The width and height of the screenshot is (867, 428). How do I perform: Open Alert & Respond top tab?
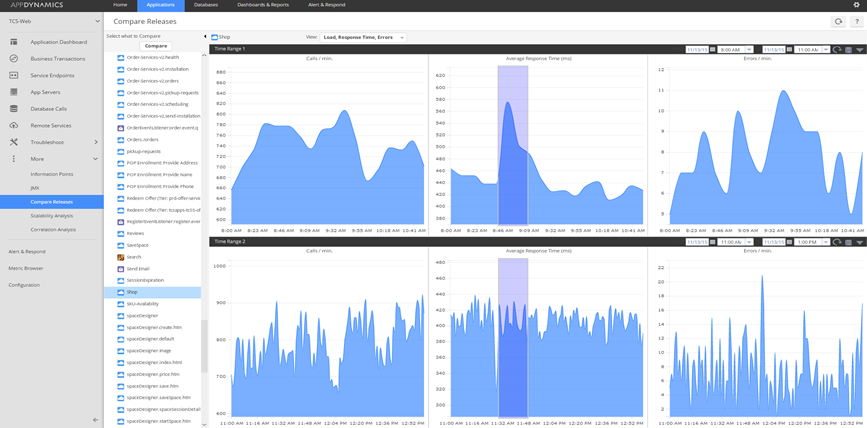click(x=327, y=5)
